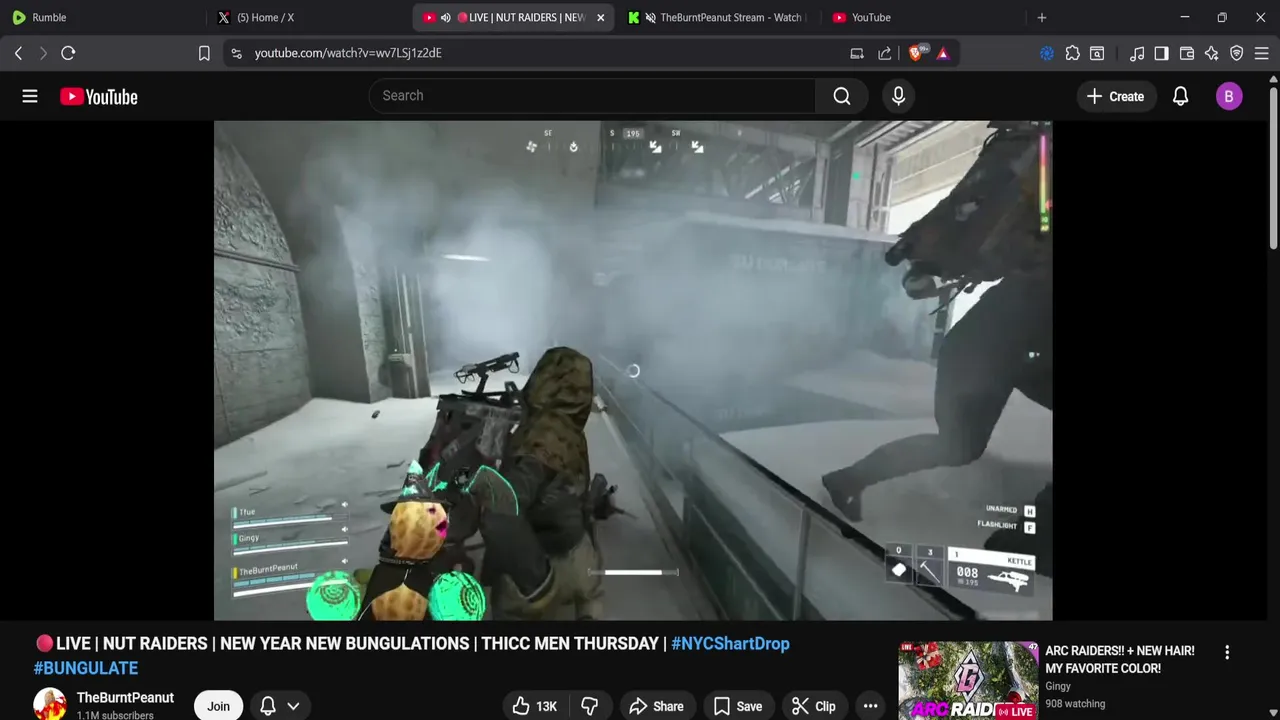This screenshot has height=720, width=1280.
Task: Bookmark this page in address bar
Action: 204,53
